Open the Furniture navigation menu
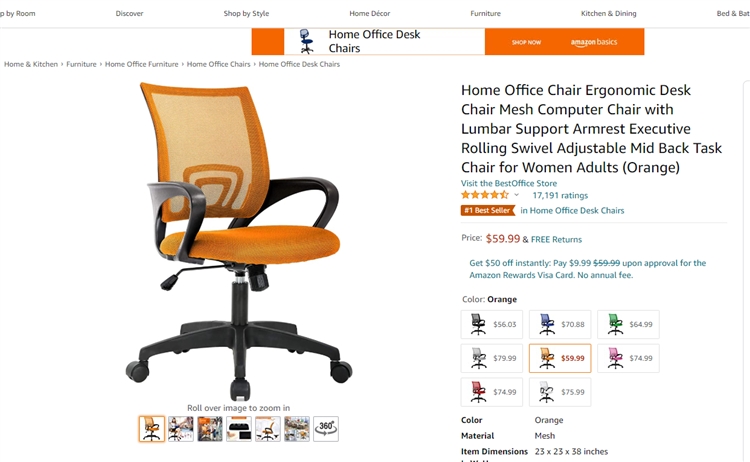Viewport: 750px width, 462px height. [485, 13]
